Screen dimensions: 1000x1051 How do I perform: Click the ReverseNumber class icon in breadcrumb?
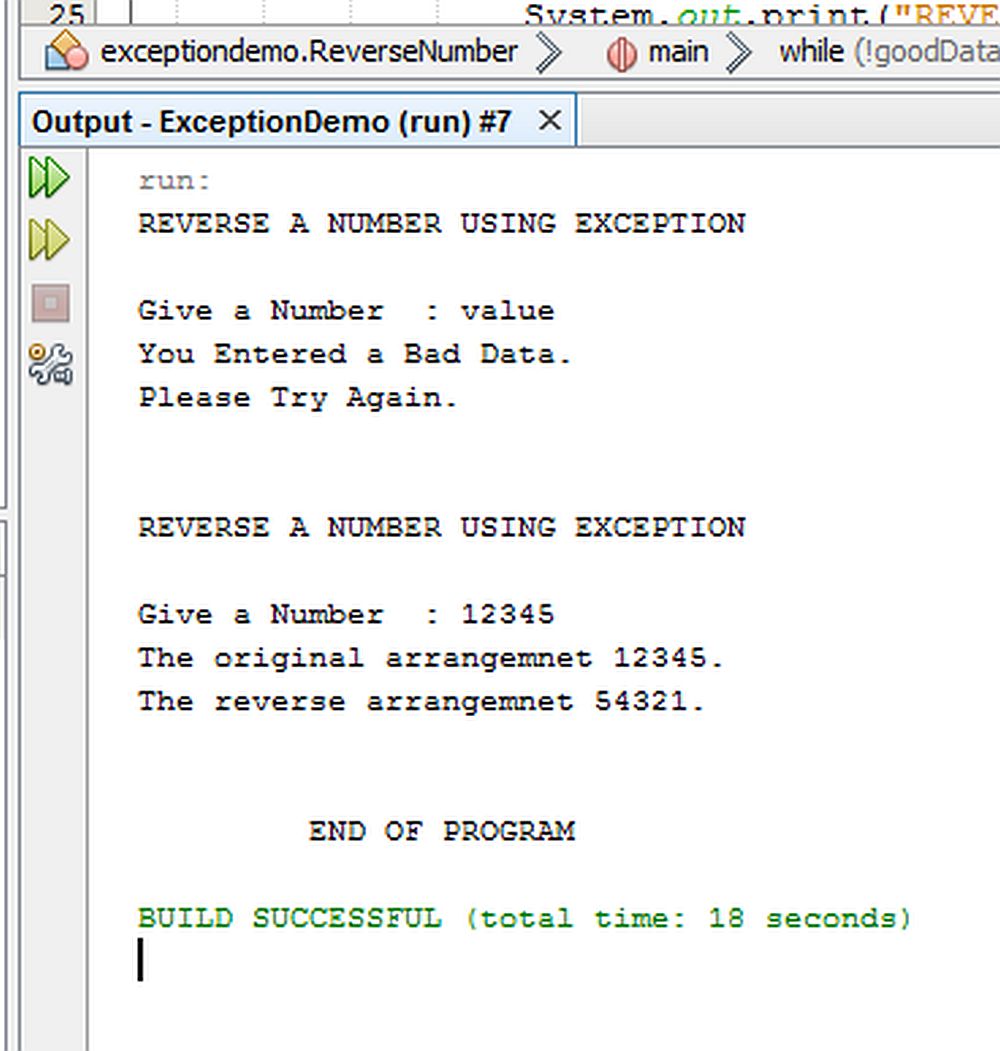[x=64, y=50]
